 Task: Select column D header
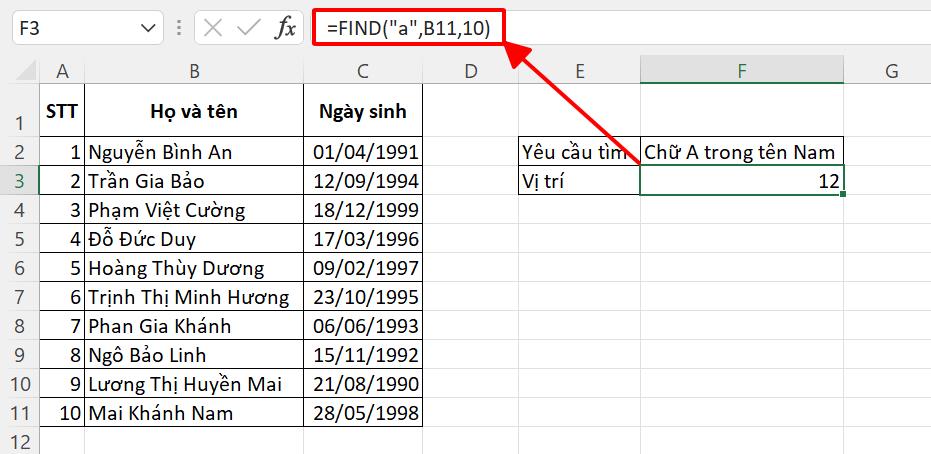[470, 71]
